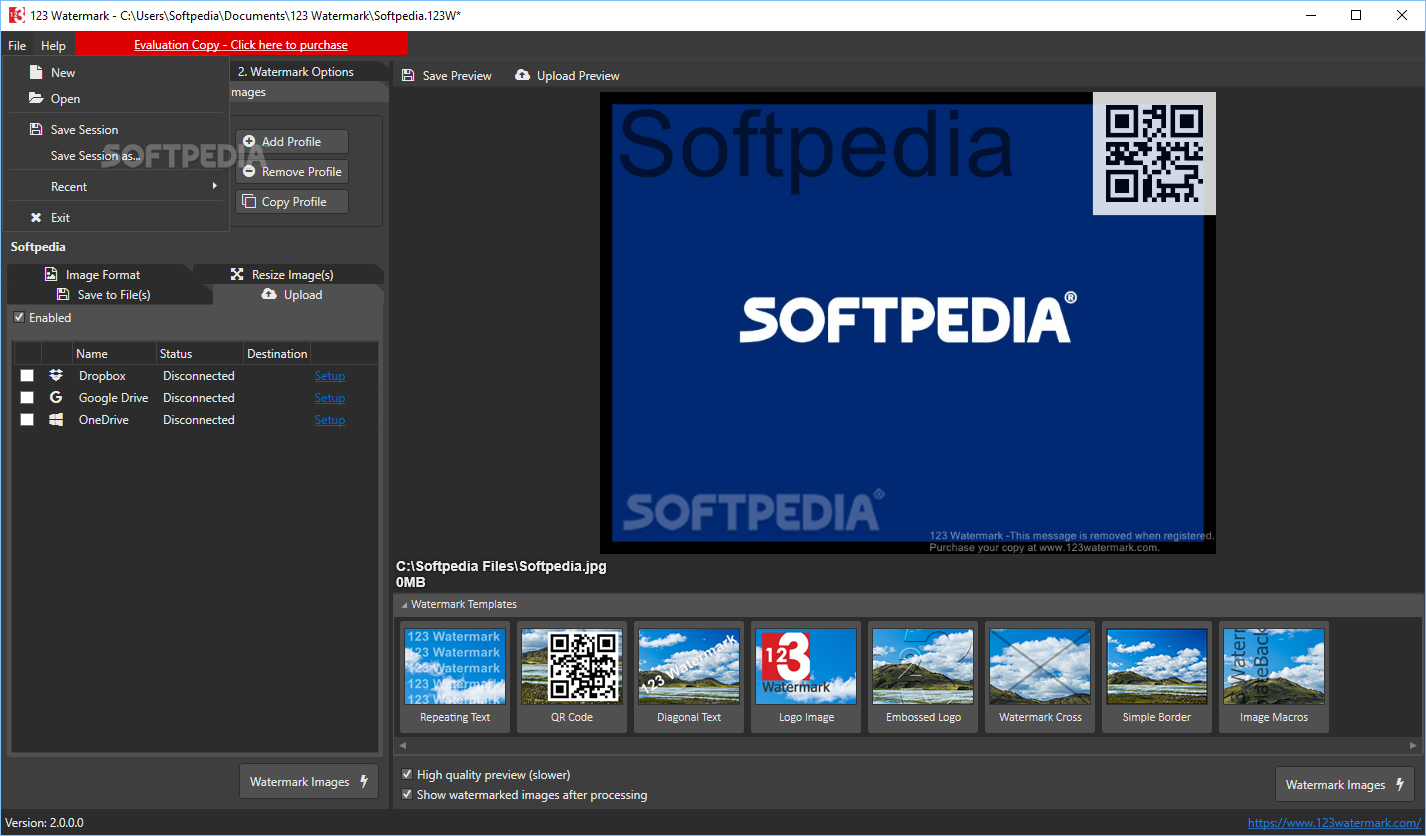The image size is (1426, 836).
Task: Check the Dropbox row checkbox
Action: click(x=27, y=376)
